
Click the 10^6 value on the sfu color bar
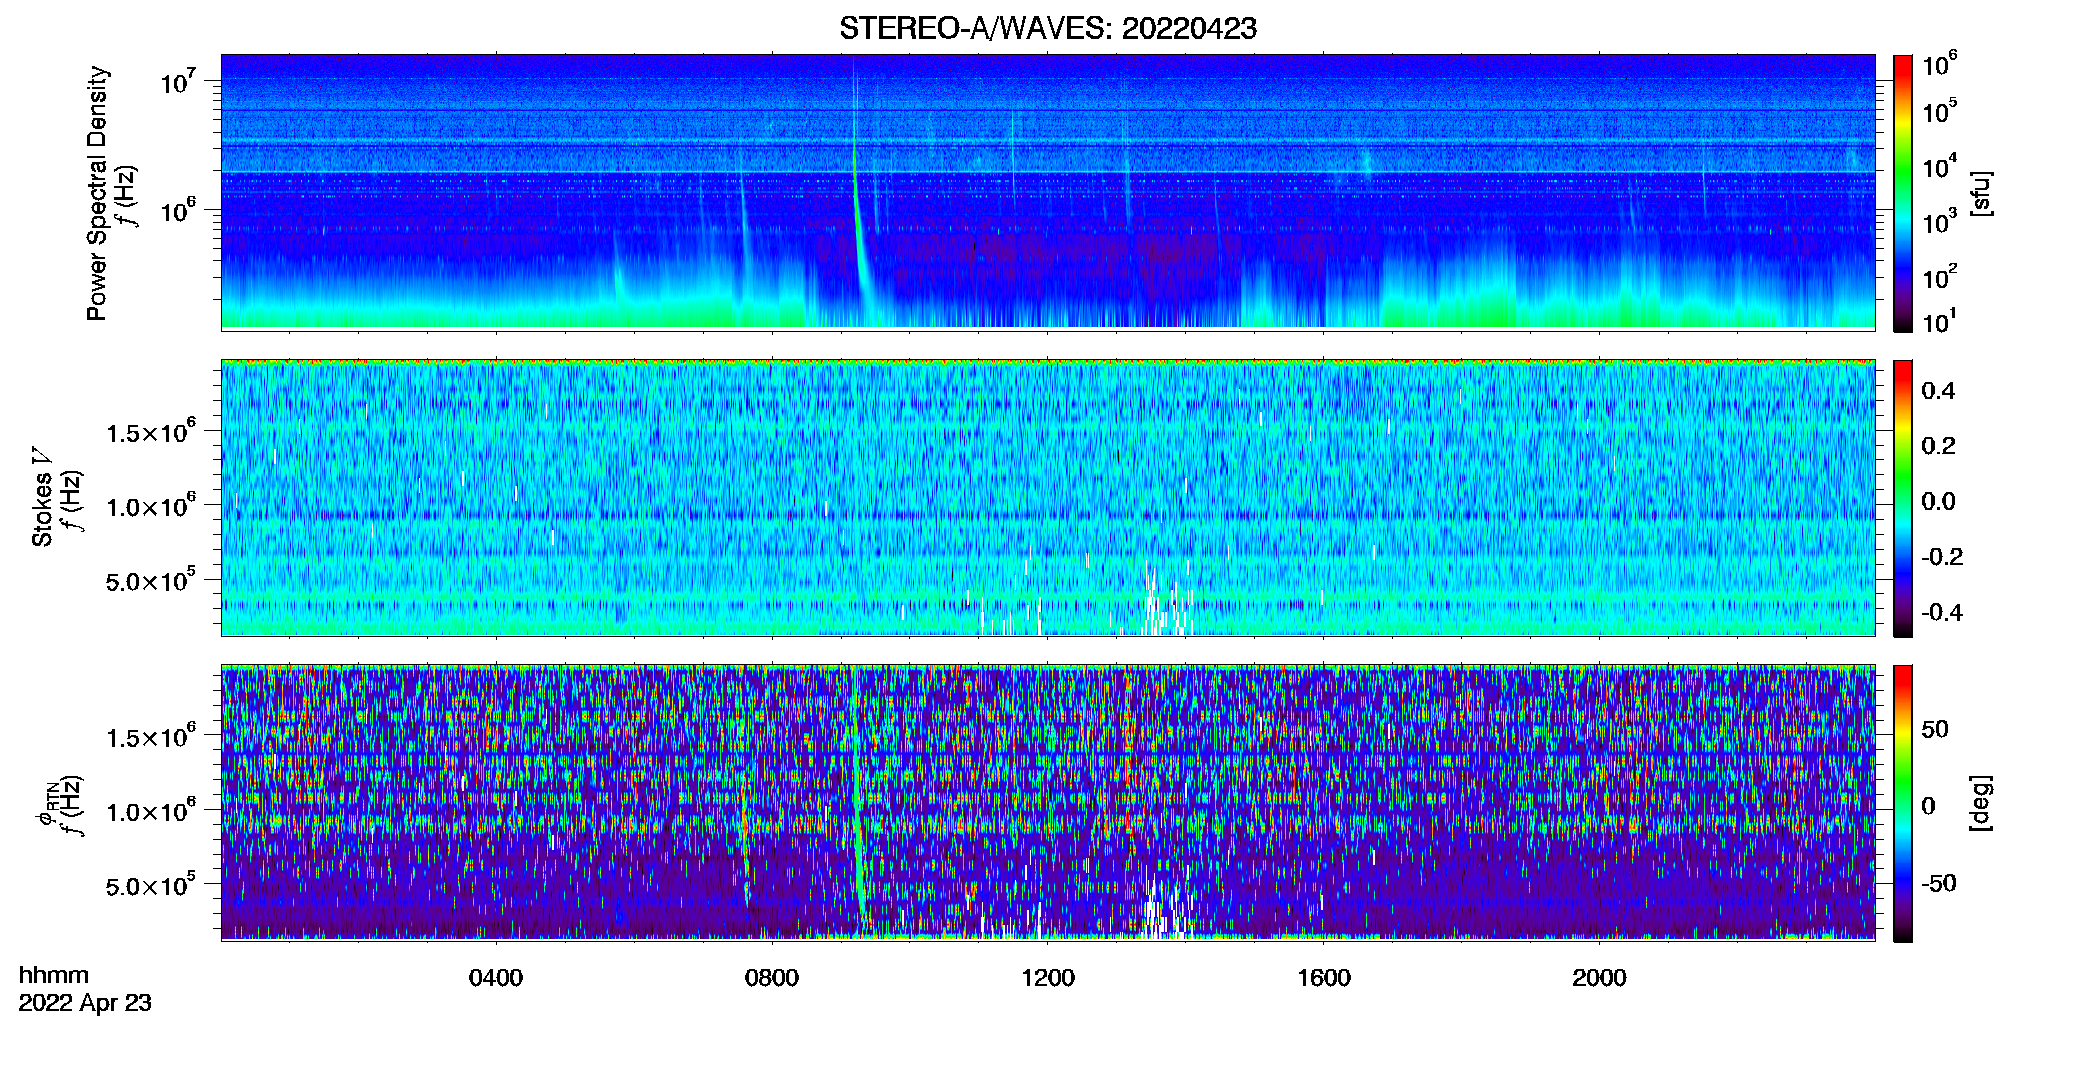(x=1940, y=65)
